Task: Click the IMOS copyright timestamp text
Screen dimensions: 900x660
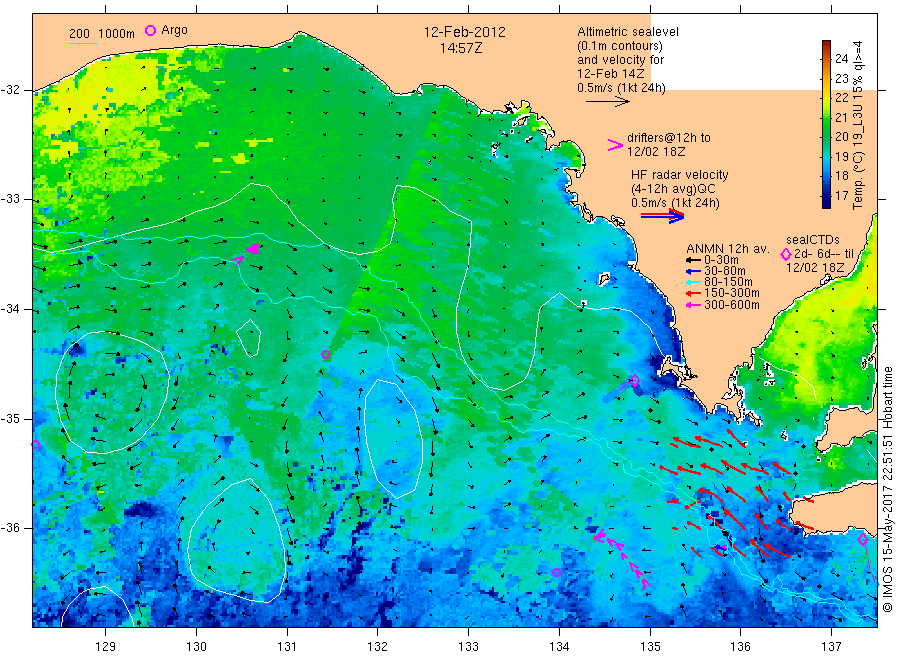Action: pos(887,488)
